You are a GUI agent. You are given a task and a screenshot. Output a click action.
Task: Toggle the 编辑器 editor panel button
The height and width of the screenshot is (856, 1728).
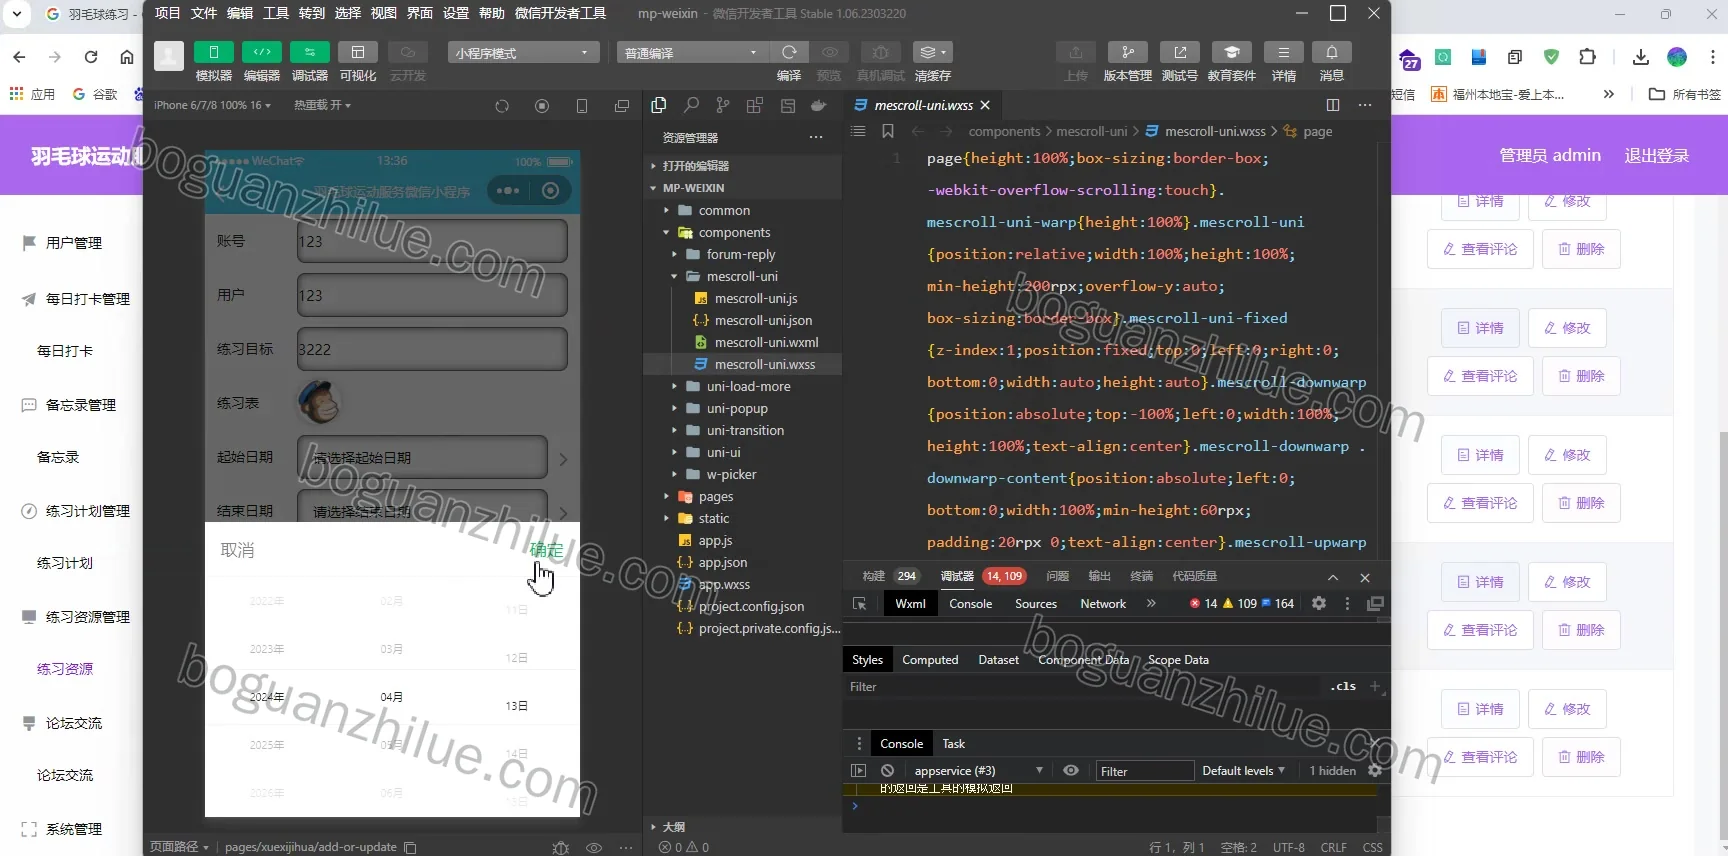261,52
